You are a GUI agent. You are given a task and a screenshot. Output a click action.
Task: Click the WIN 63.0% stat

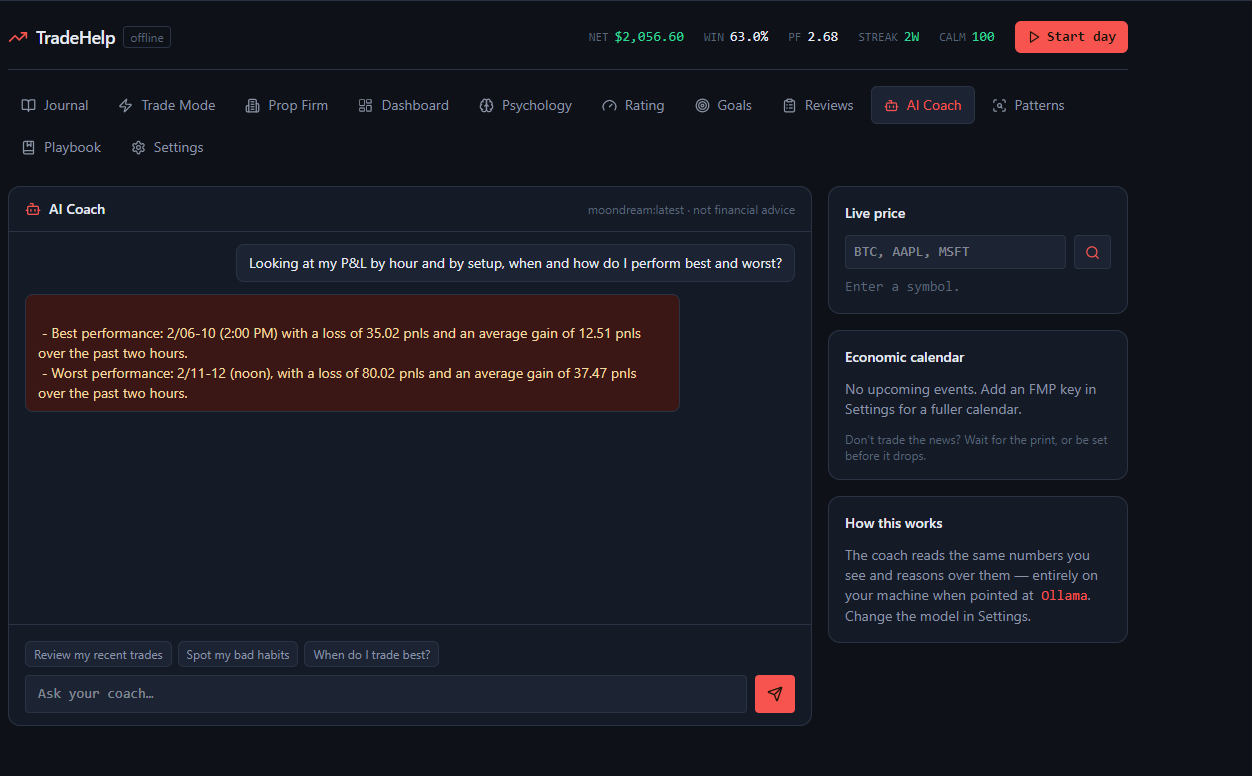736,37
